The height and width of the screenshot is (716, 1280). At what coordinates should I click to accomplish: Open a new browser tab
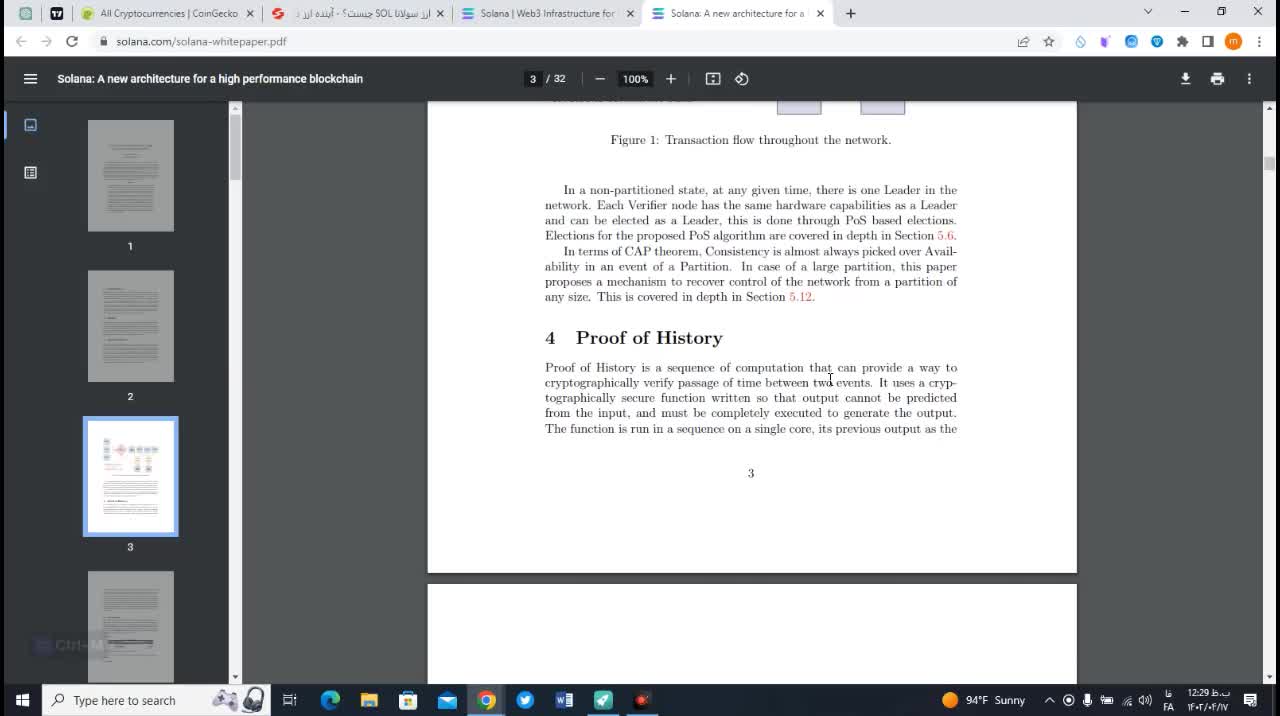click(x=851, y=14)
